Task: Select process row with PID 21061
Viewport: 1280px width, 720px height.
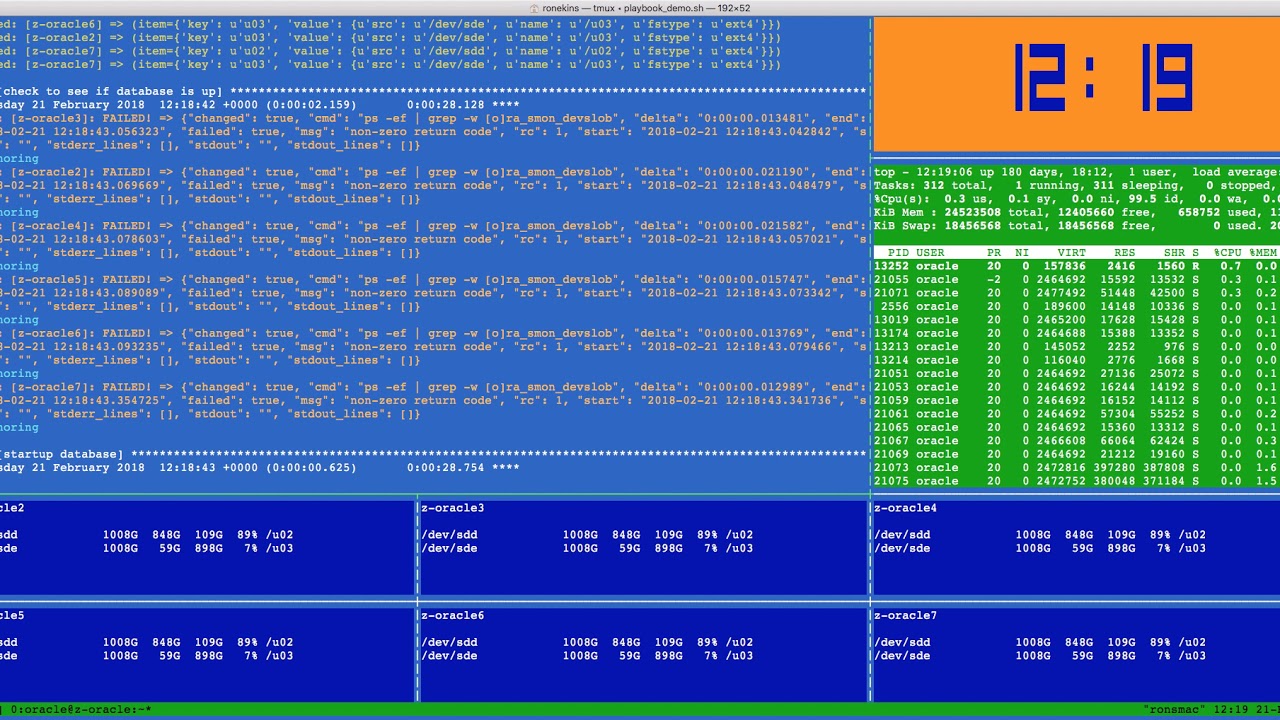Action: click(1077, 414)
